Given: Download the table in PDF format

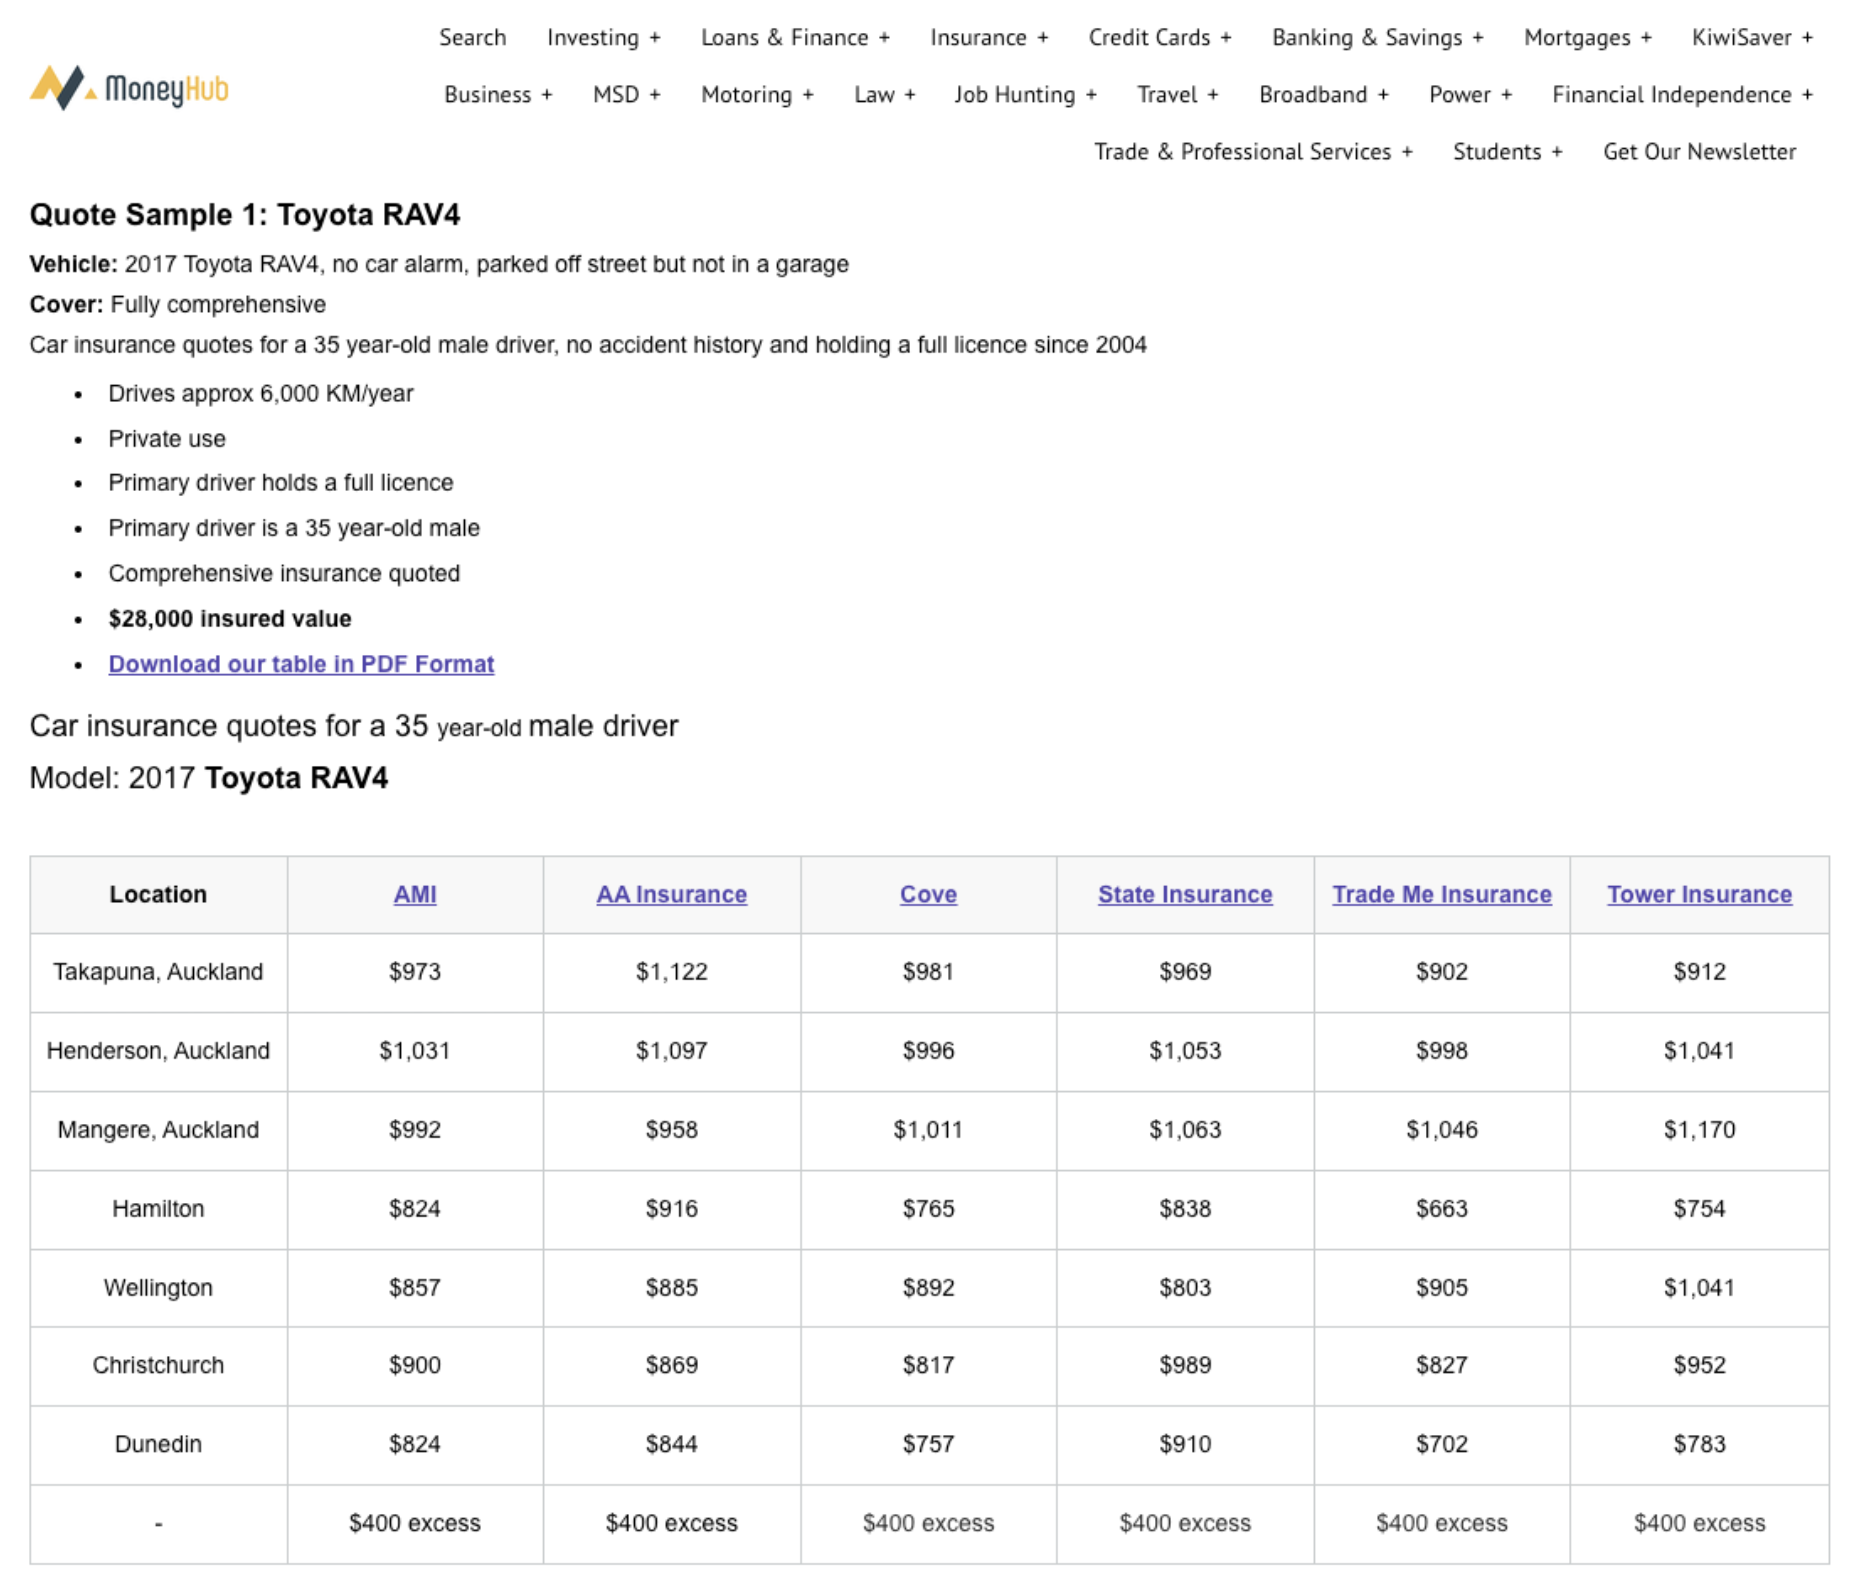Looking at the screenshot, I should click(301, 663).
